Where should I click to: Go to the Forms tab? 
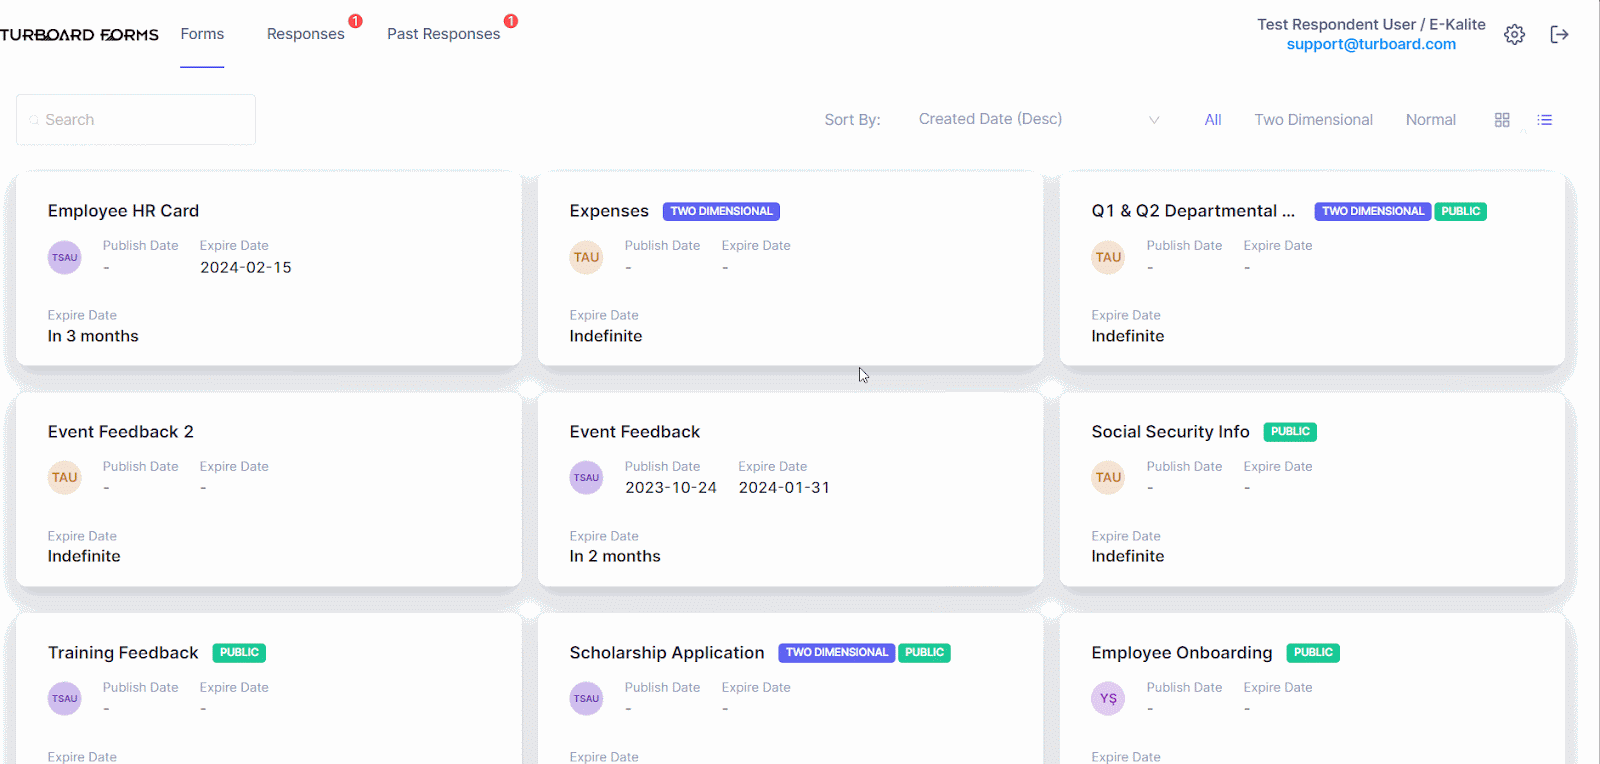tap(202, 34)
